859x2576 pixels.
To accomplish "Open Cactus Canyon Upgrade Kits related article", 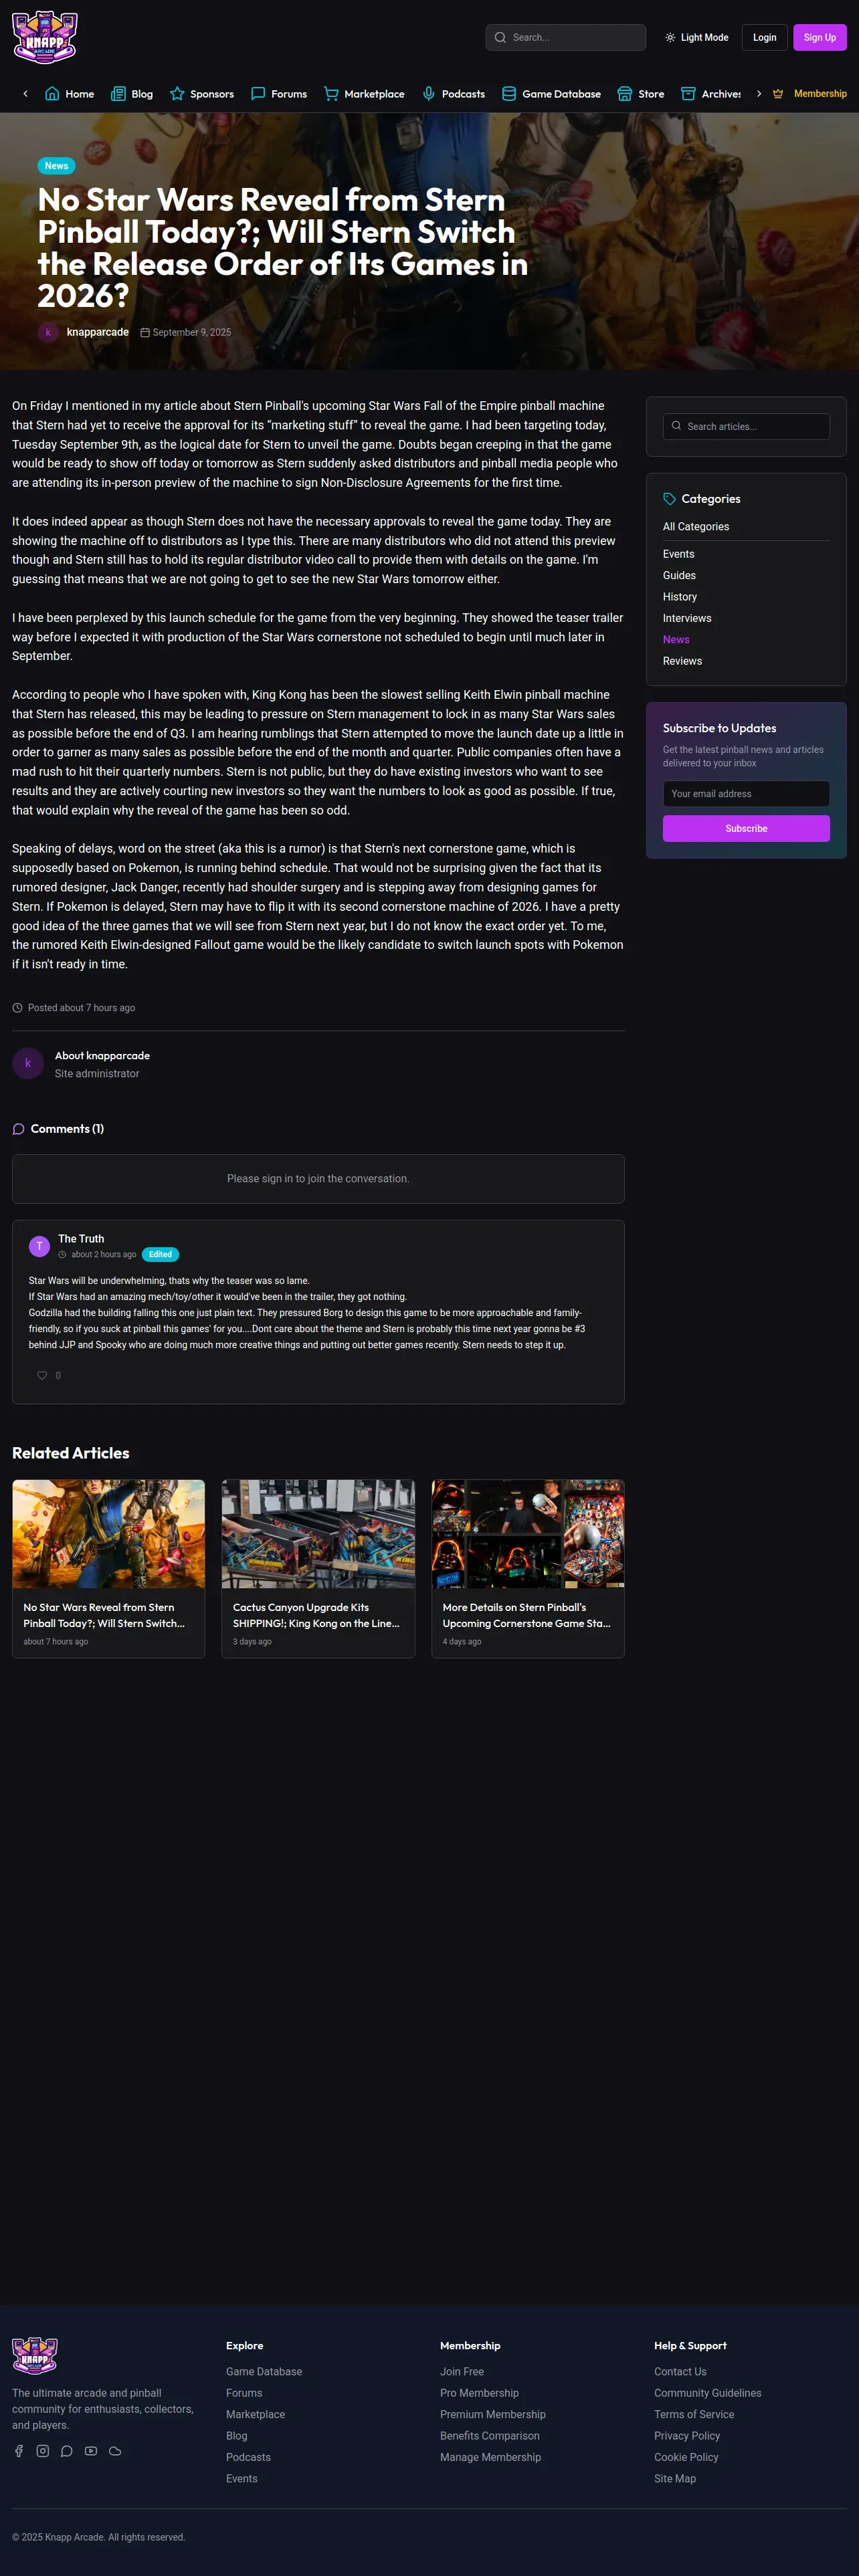I will click(318, 1568).
